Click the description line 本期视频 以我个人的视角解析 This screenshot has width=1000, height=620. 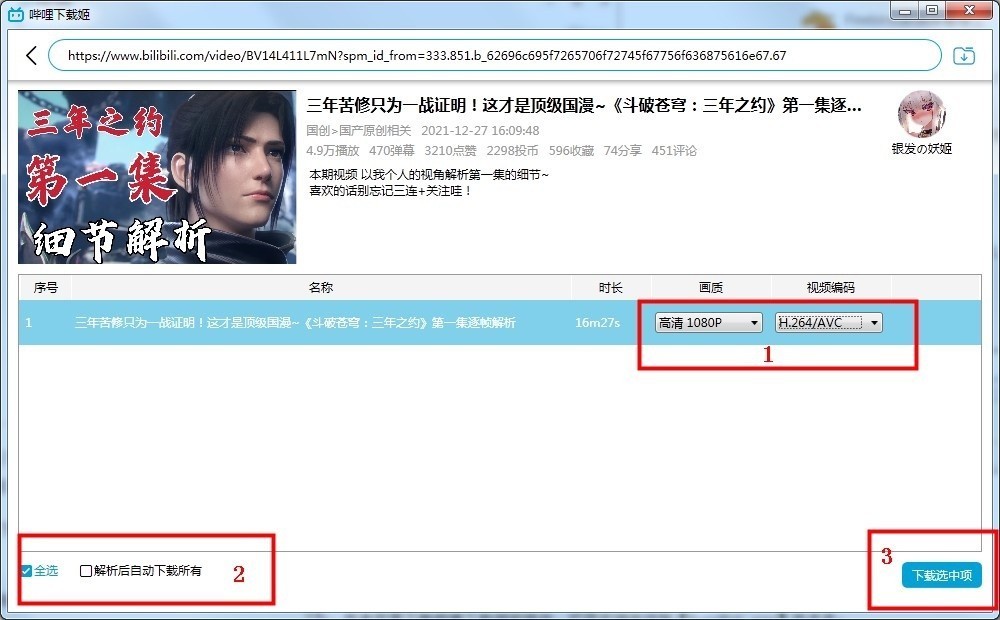tap(429, 175)
